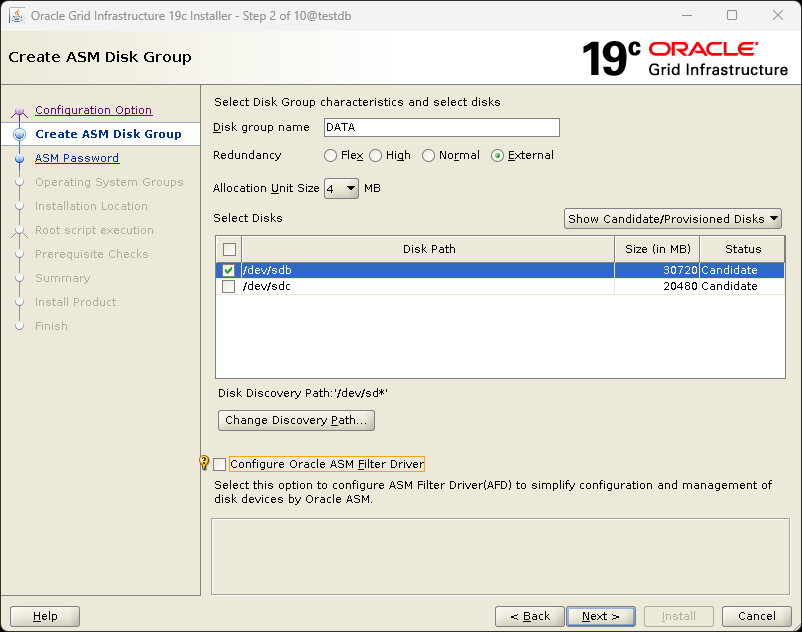Click the 30720 size cell

click(657, 270)
